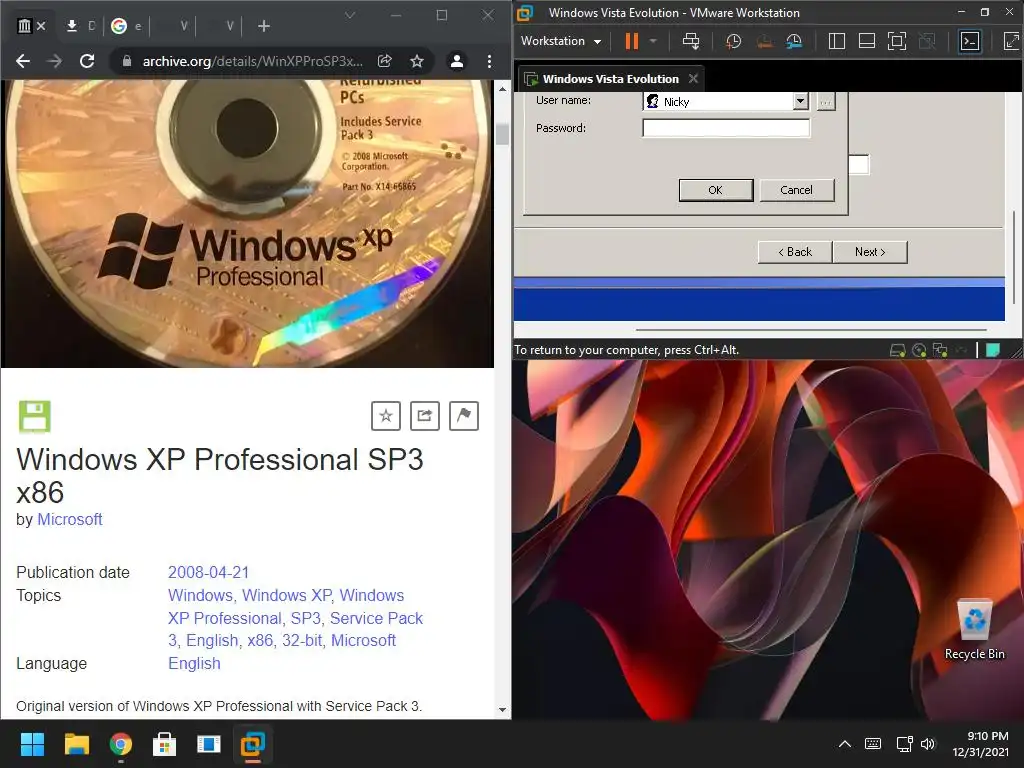Open the Snapshot Manager wrench-clock icon
The width and height of the screenshot is (1024, 768).
click(794, 41)
